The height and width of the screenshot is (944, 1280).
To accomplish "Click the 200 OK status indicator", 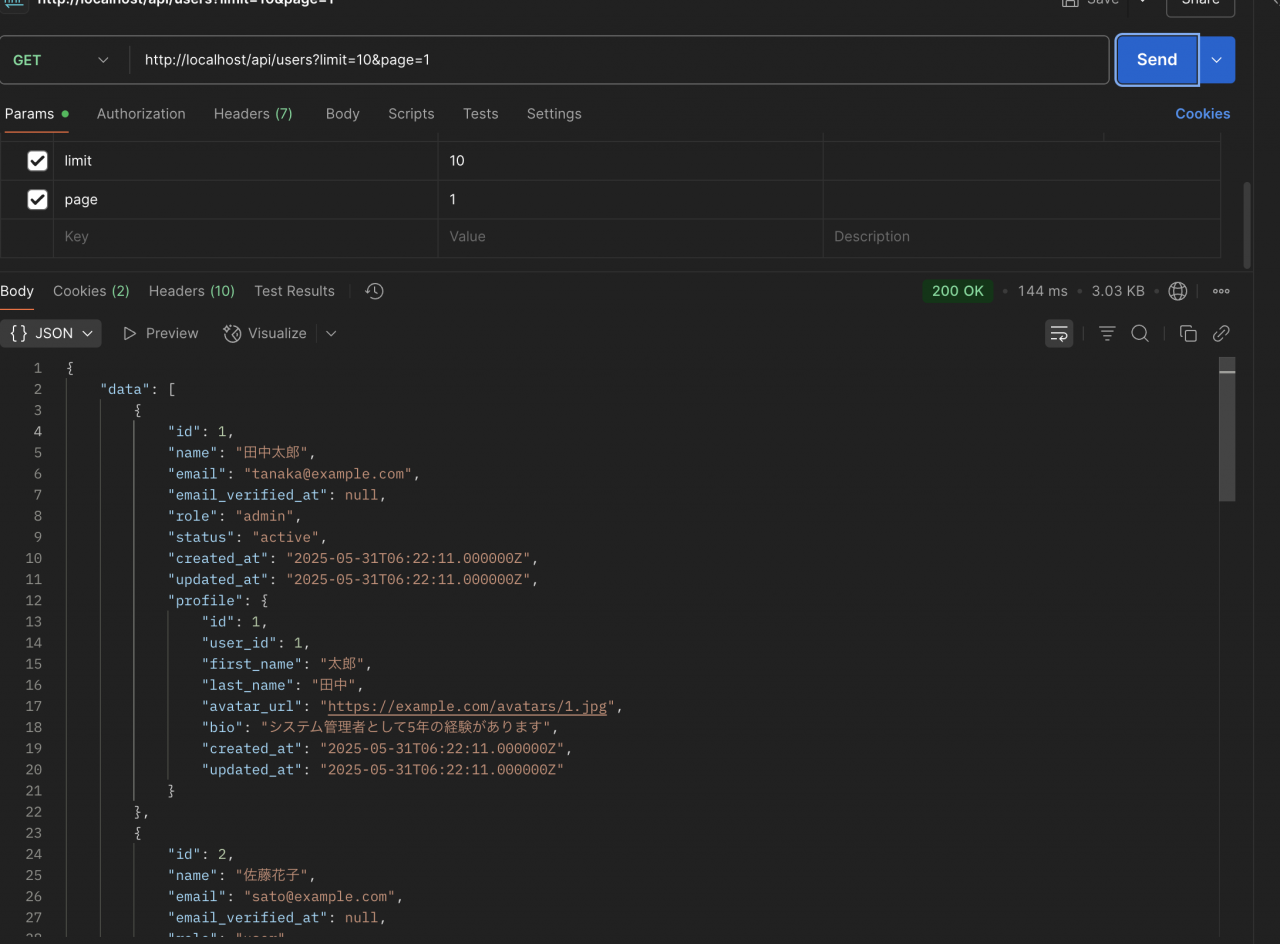I will pyautogui.click(x=957, y=290).
